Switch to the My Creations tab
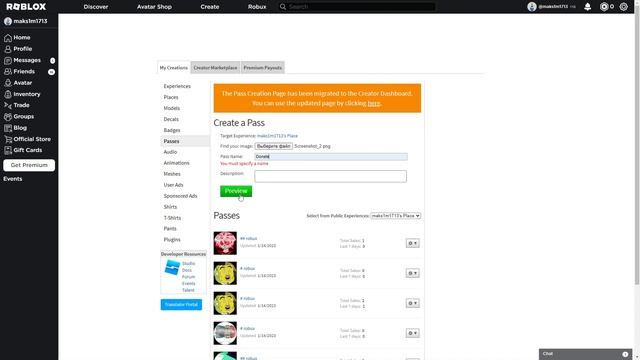640x360 pixels. click(173, 68)
